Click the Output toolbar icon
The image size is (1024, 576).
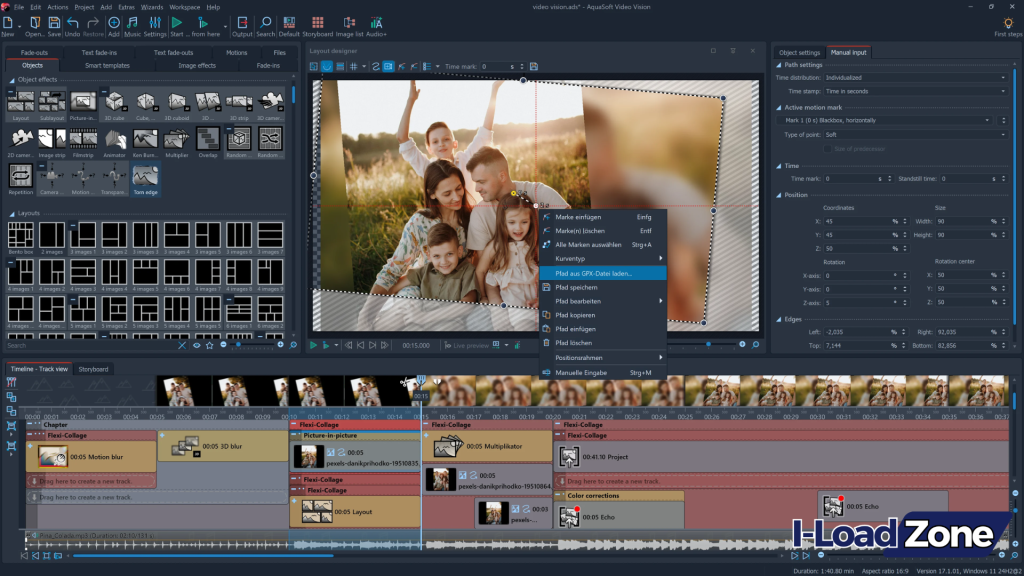click(x=240, y=22)
